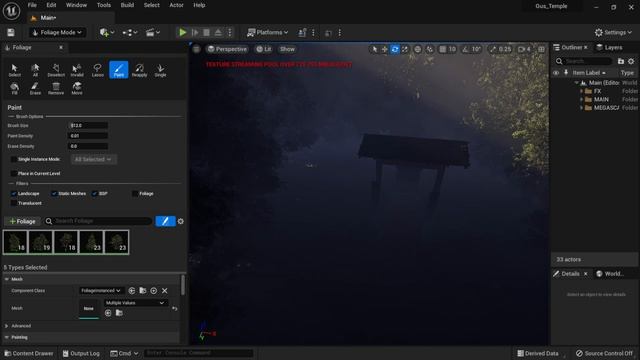The image size is (640, 360).
Task: Switch to the Erase tool
Action: (x=35, y=88)
